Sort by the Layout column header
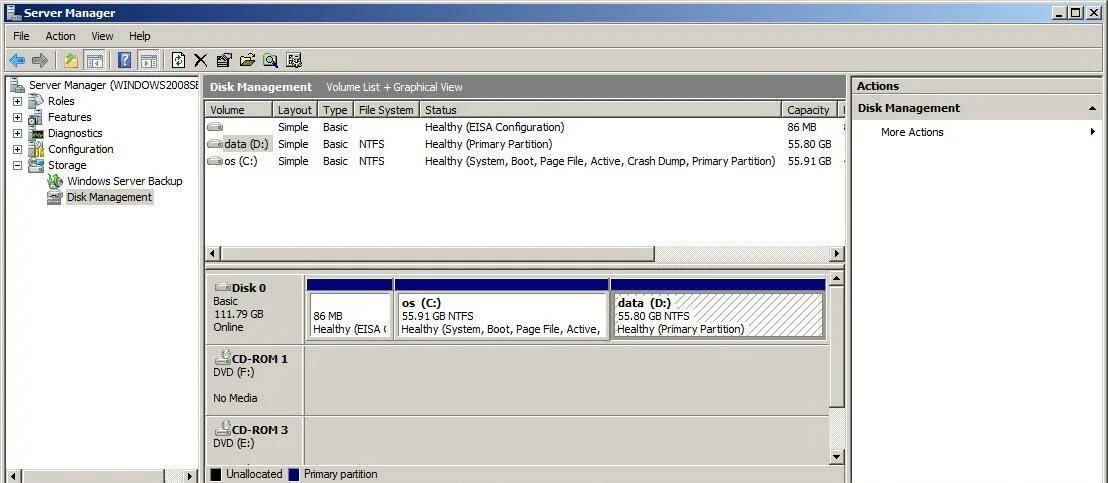Viewport: 1108px width, 483px height. (x=295, y=110)
